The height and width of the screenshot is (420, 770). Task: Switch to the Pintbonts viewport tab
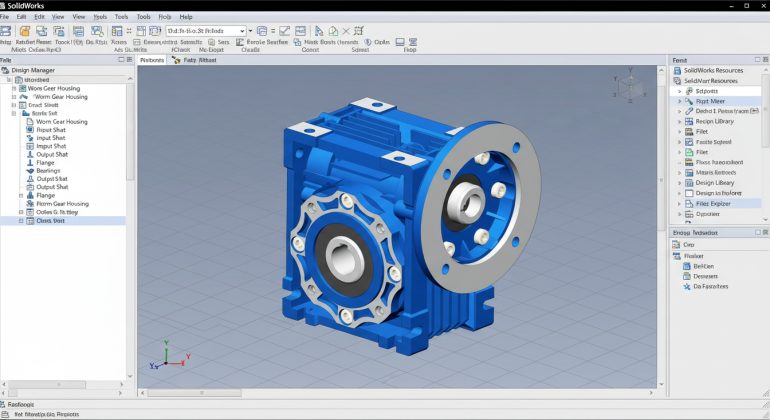(x=152, y=60)
